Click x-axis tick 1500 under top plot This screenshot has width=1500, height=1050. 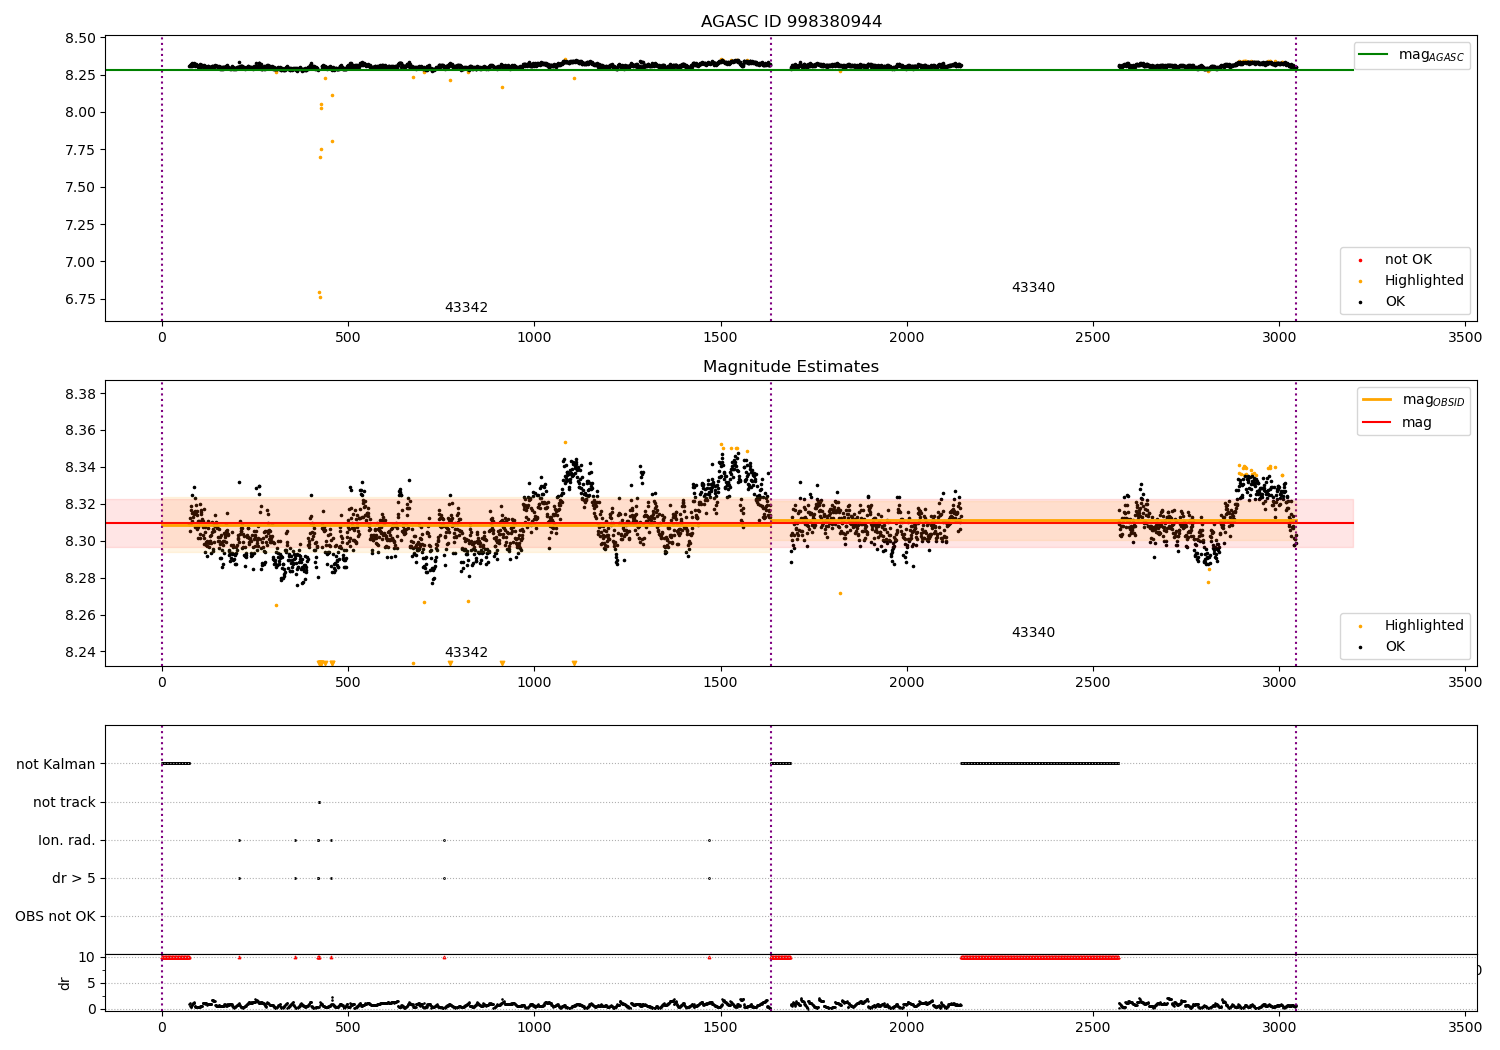pyautogui.click(x=720, y=338)
